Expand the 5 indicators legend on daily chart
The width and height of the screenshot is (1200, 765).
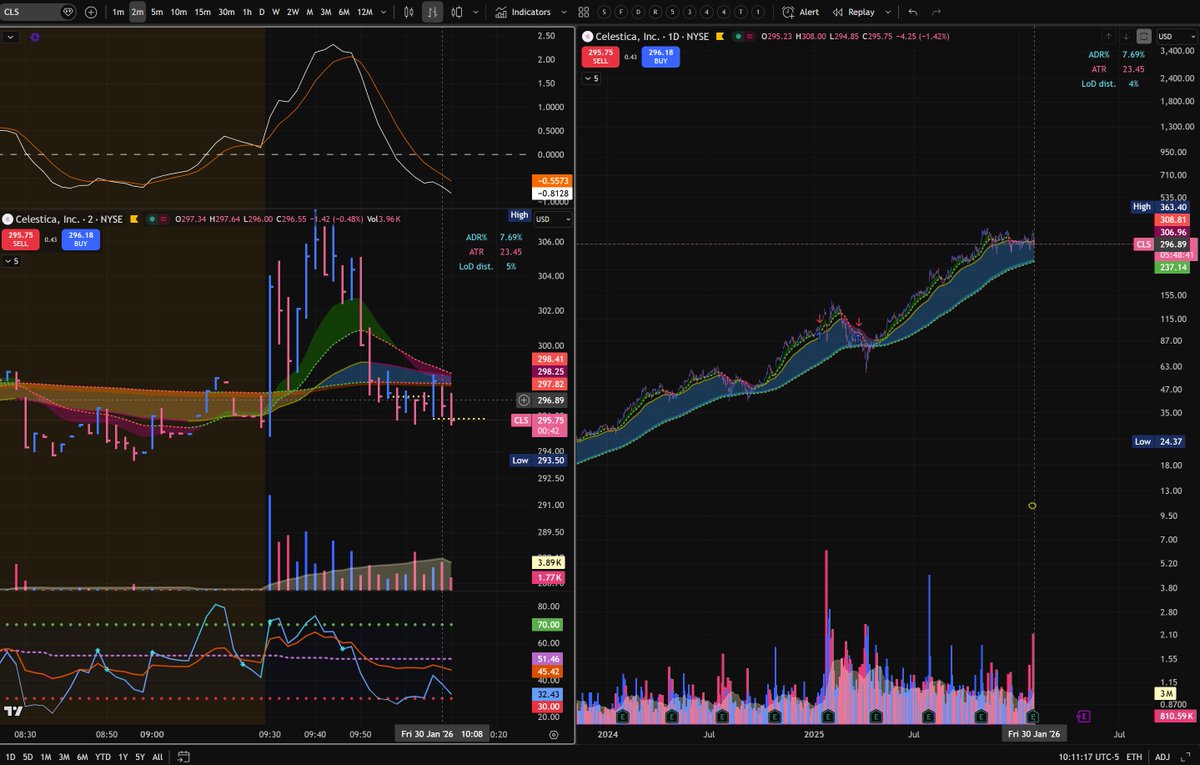tap(592, 78)
